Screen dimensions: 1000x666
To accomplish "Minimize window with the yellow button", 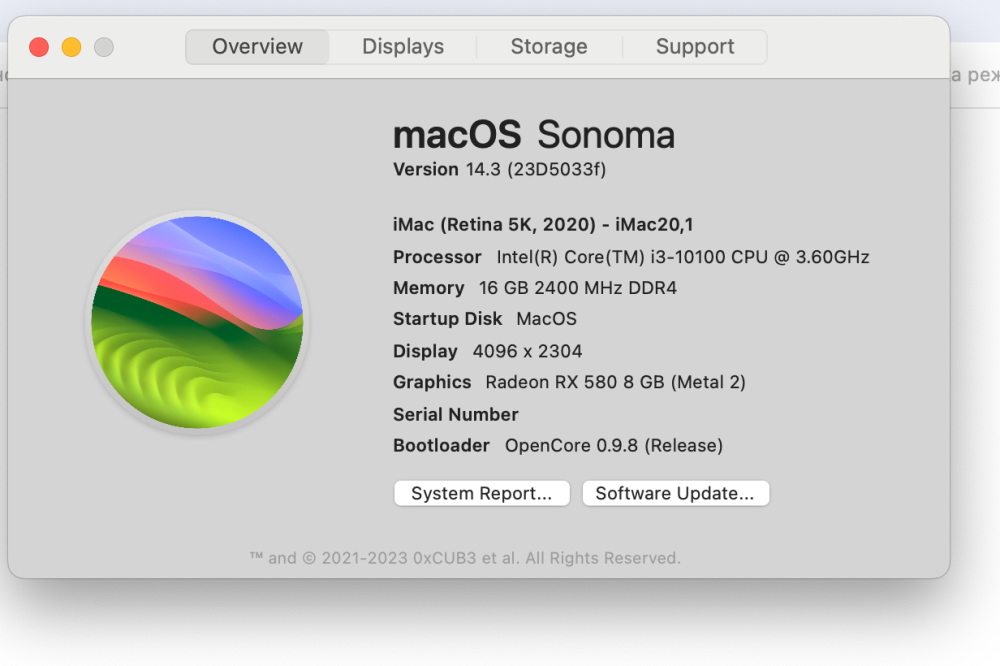I will tap(71, 47).
